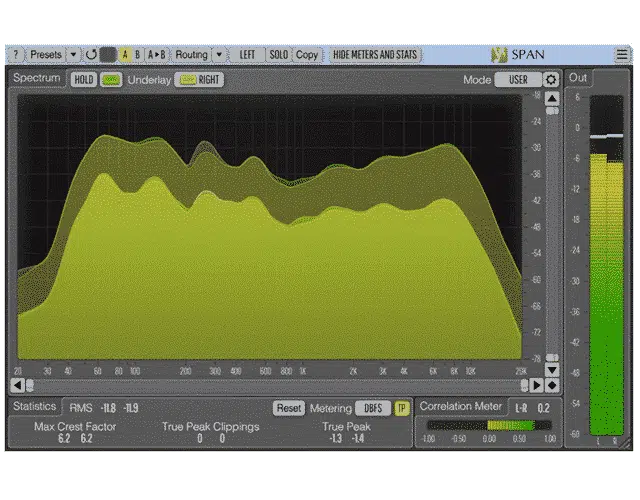Open the L-R correlation channel selector
Image resolution: width=640 pixels, height=500 pixels.
(x=521, y=408)
